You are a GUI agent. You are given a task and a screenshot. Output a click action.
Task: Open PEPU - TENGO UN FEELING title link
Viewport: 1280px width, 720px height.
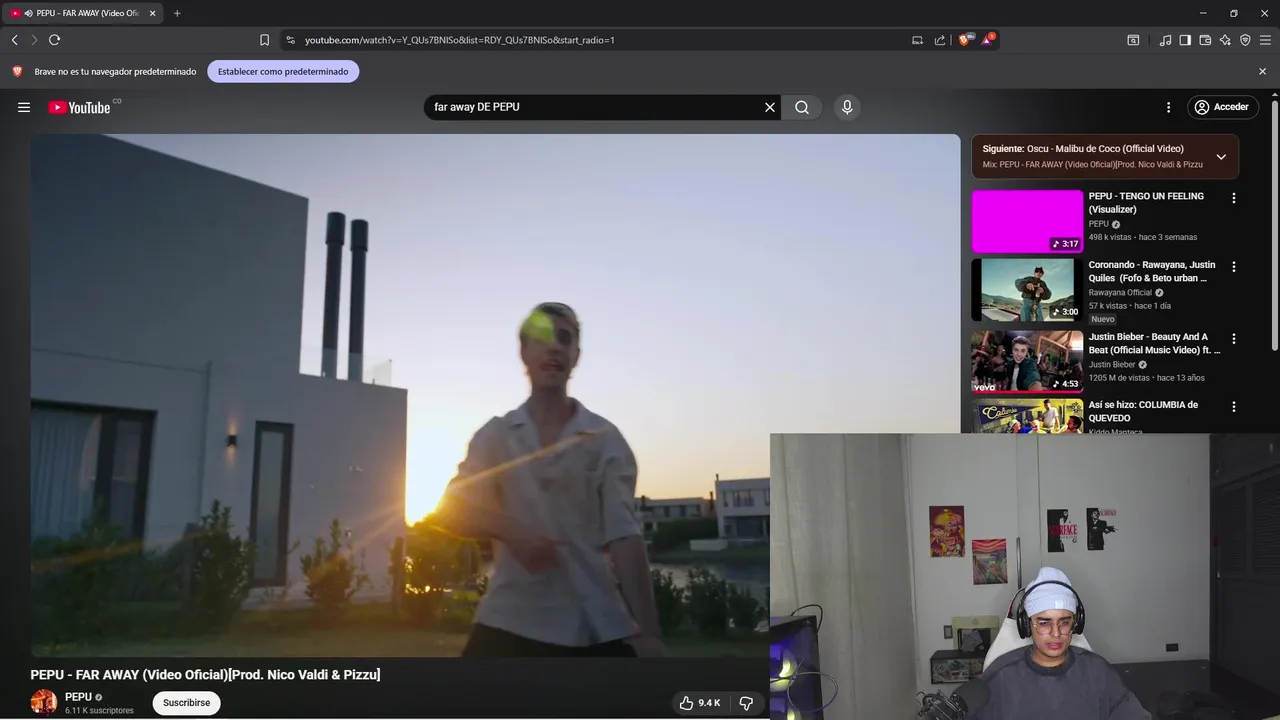pos(1146,202)
